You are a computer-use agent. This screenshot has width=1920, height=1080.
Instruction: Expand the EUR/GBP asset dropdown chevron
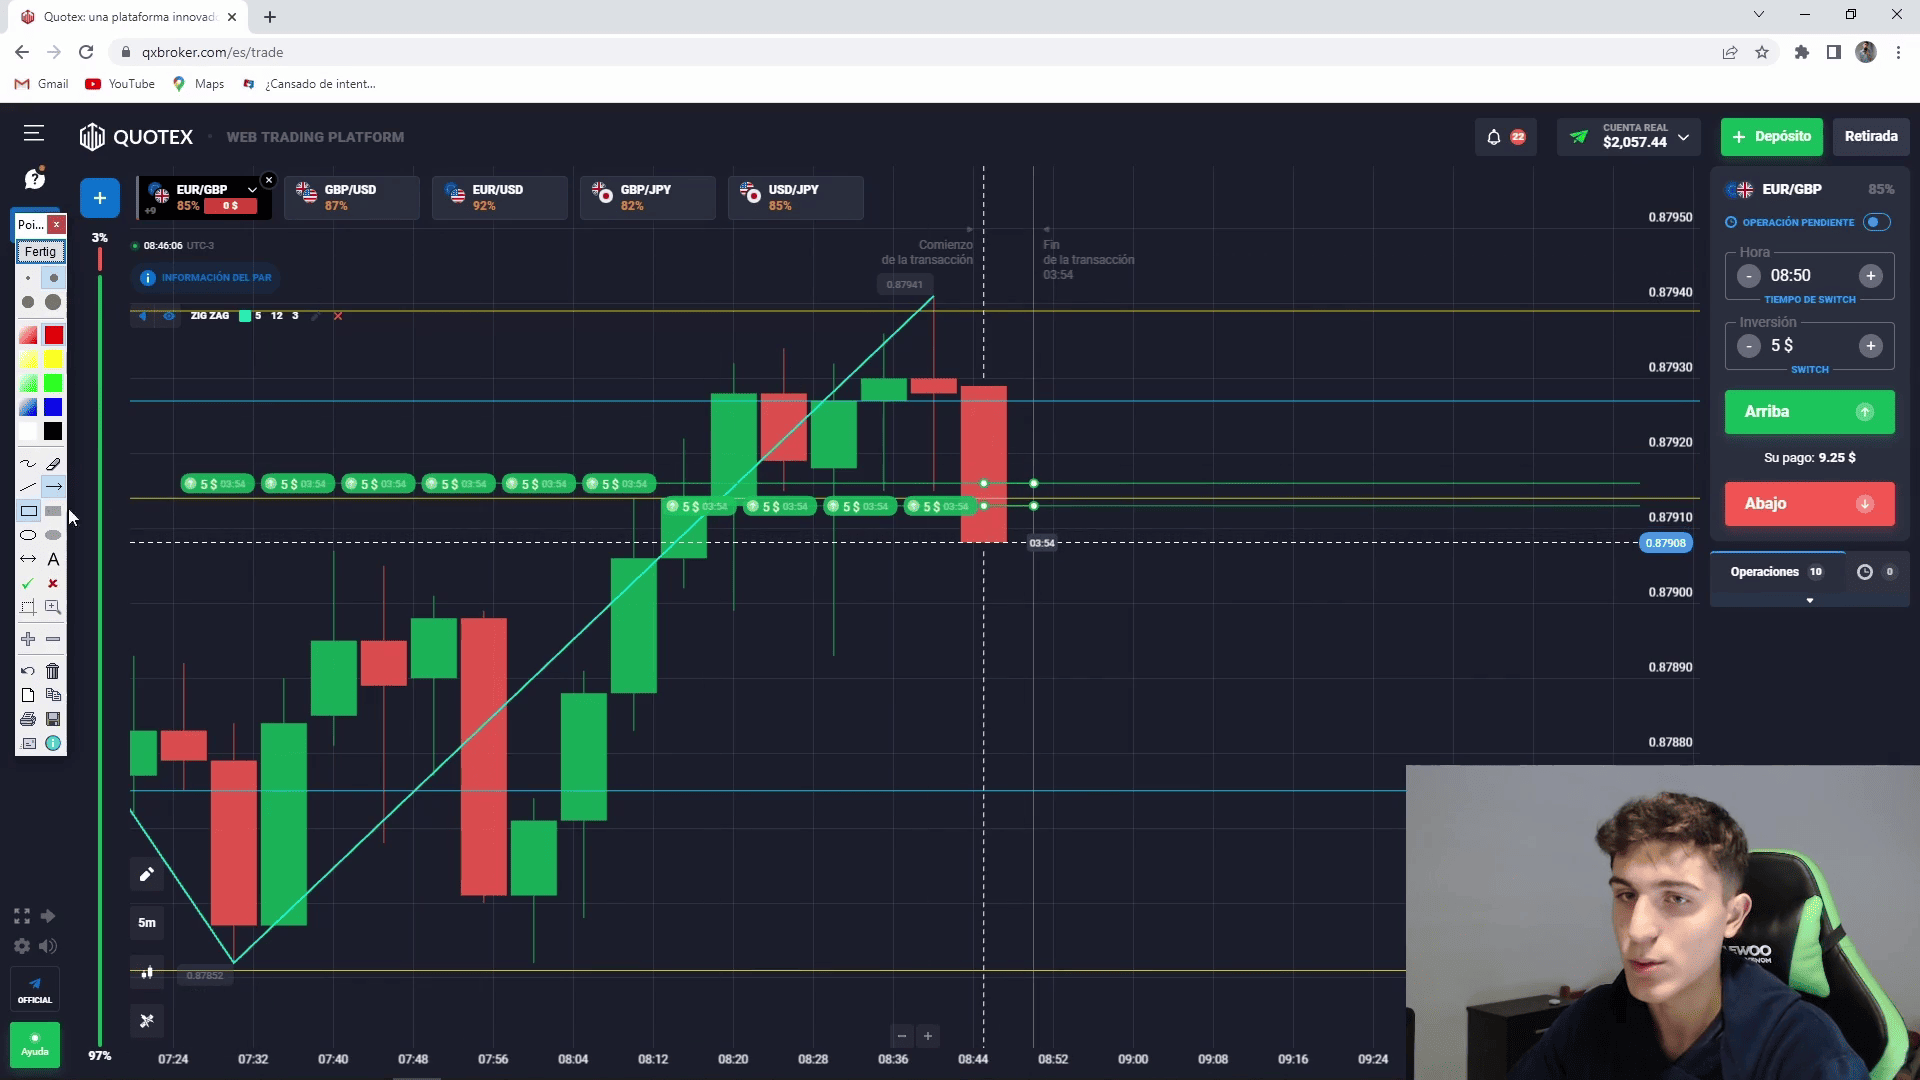click(252, 189)
